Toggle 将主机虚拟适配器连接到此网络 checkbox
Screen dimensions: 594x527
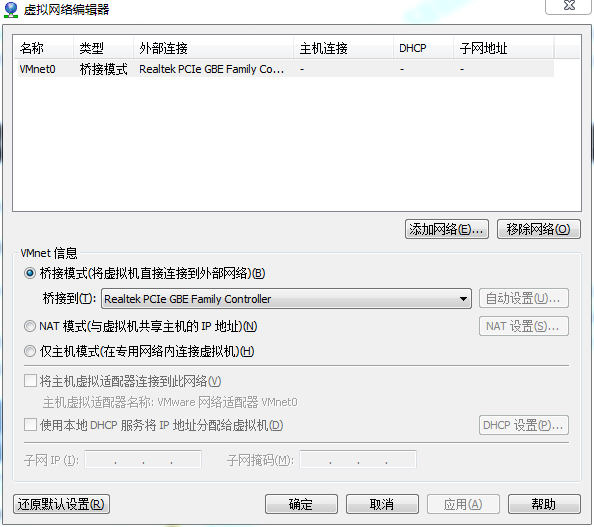pos(30,381)
